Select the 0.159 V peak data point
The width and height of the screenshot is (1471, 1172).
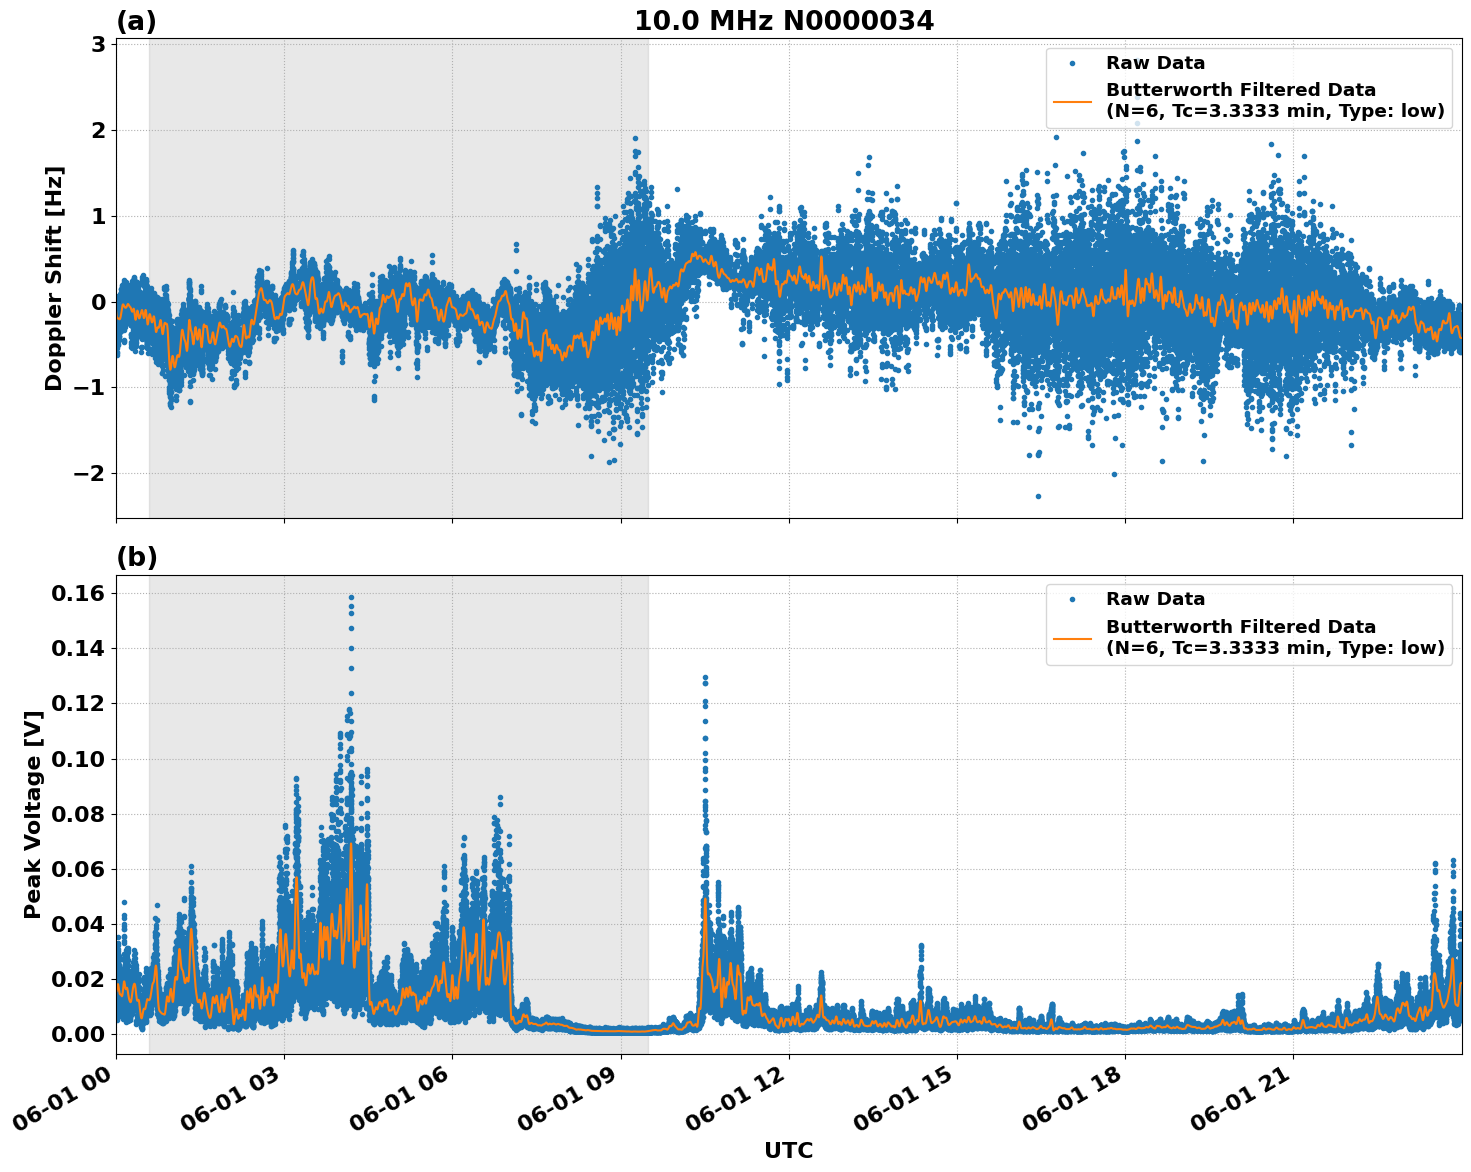point(351,595)
